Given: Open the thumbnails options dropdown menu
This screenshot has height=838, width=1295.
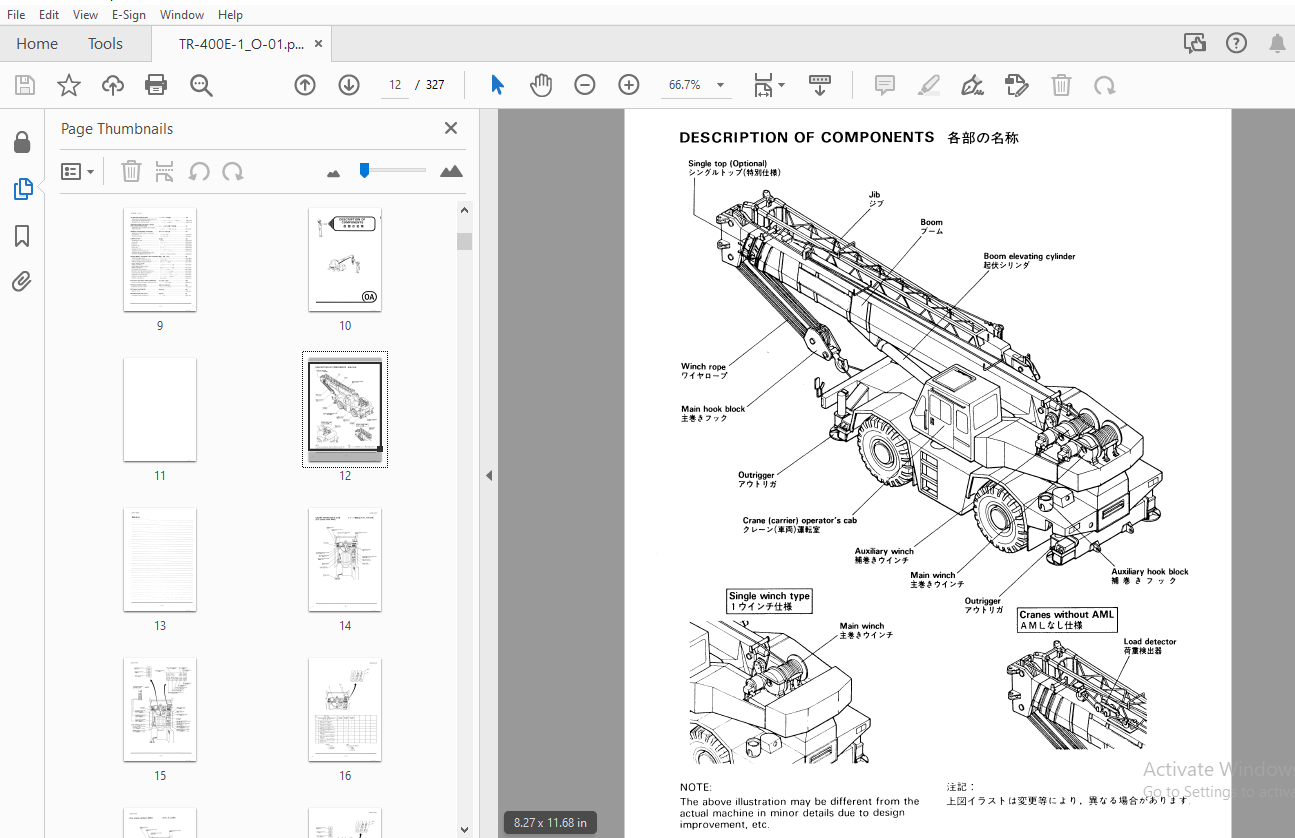Looking at the screenshot, I should click(78, 172).
